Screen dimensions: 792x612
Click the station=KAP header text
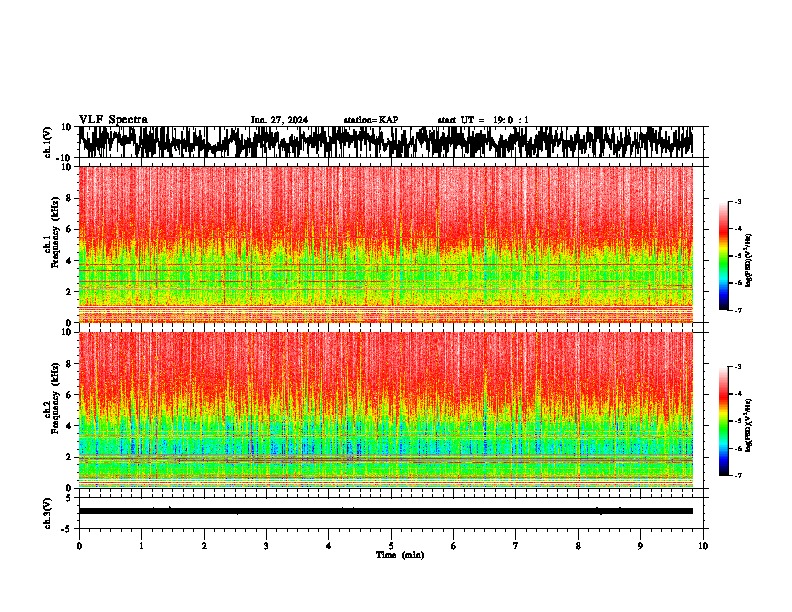(371, 120)
